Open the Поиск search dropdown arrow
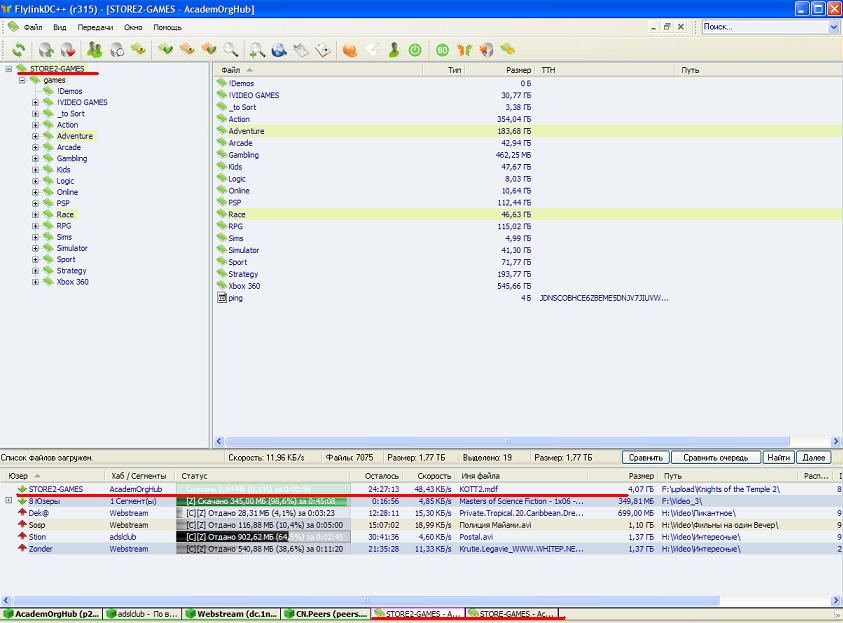Viewport: 843px width, 623px height. (x=834, y=27)
